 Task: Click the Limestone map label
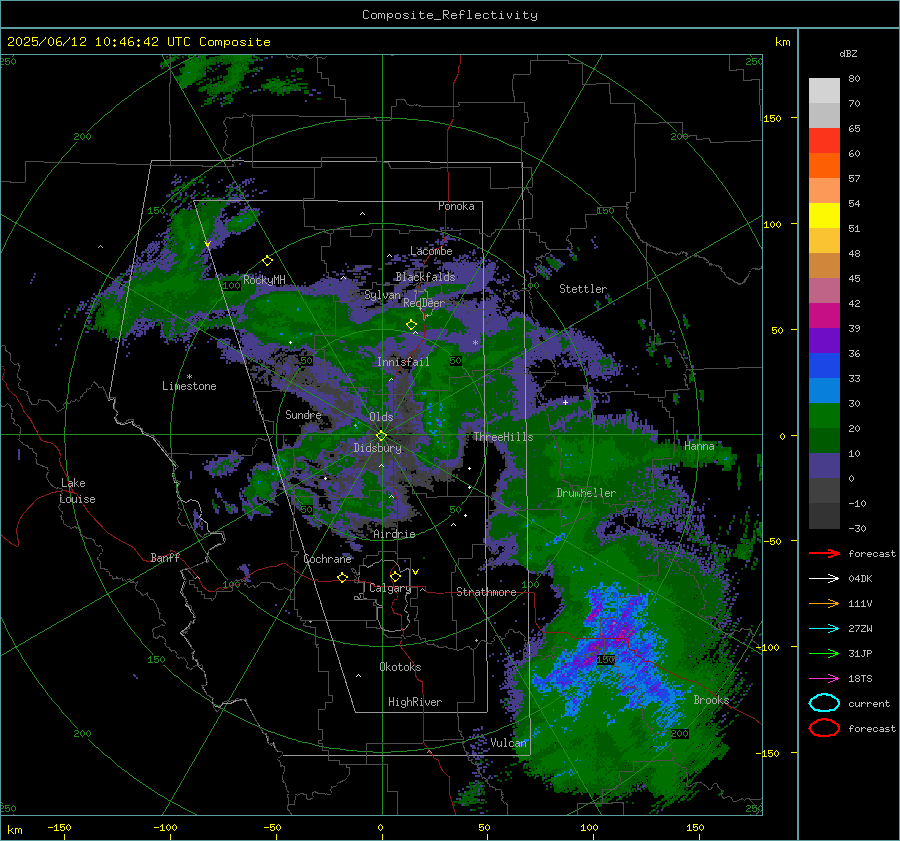(189, 386)
